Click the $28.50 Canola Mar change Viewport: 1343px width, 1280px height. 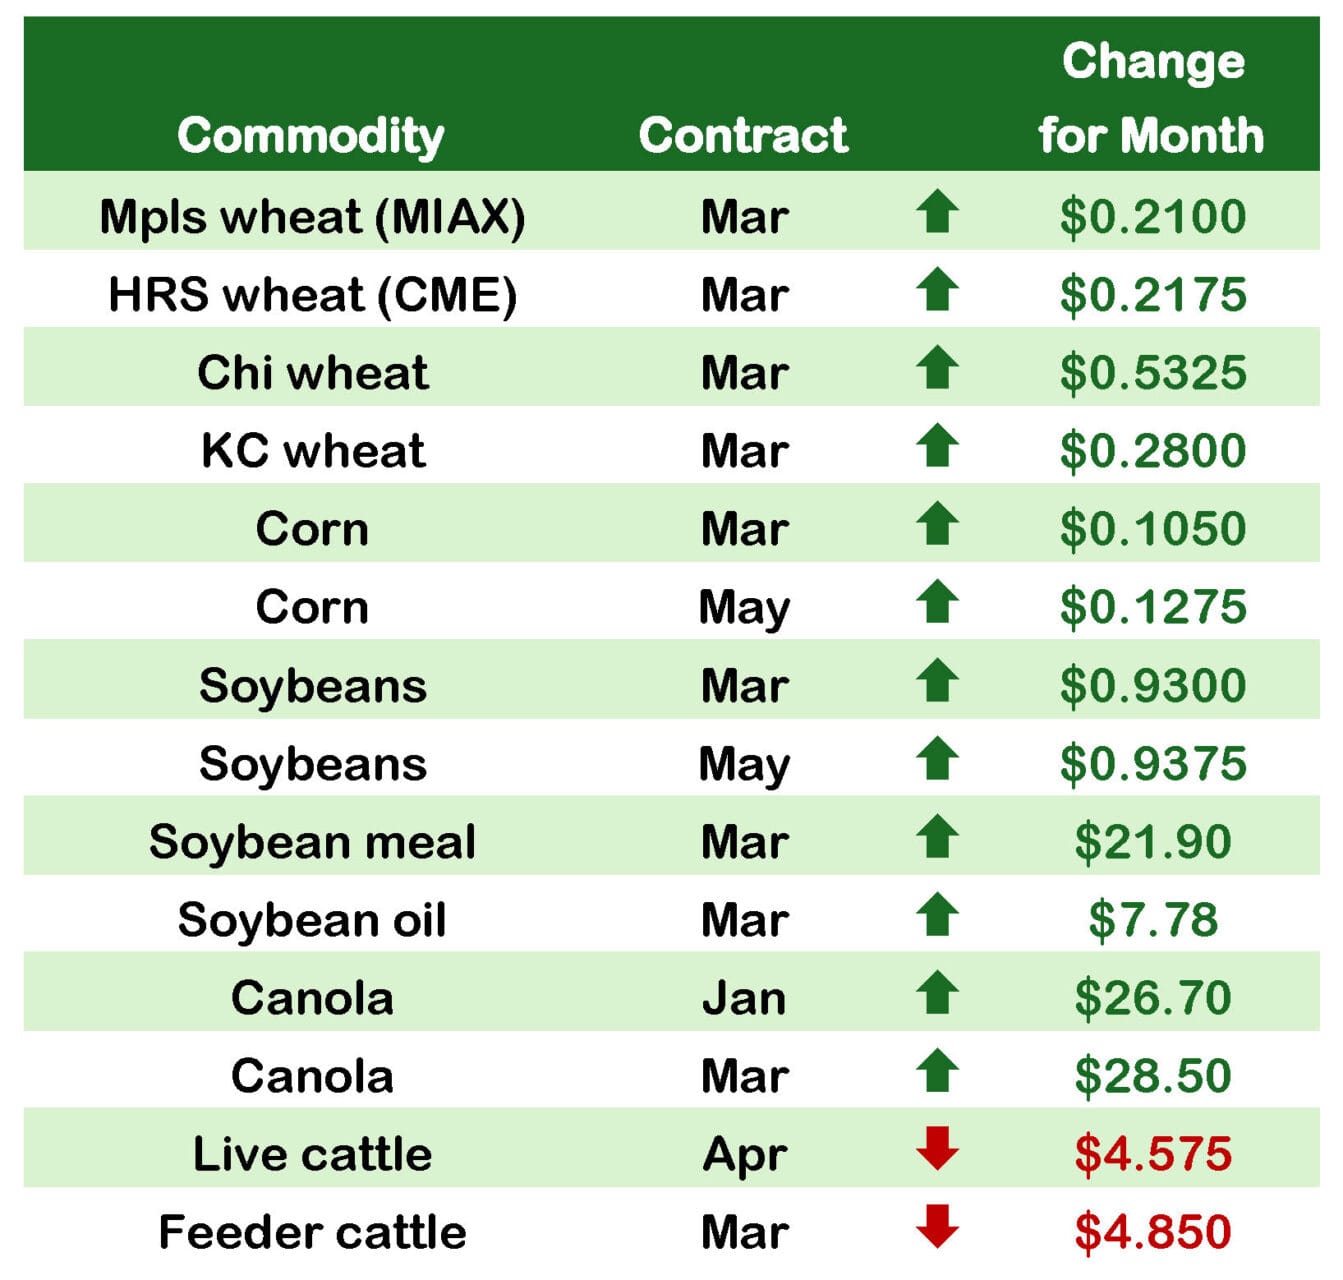(x=1153, y=1076)
